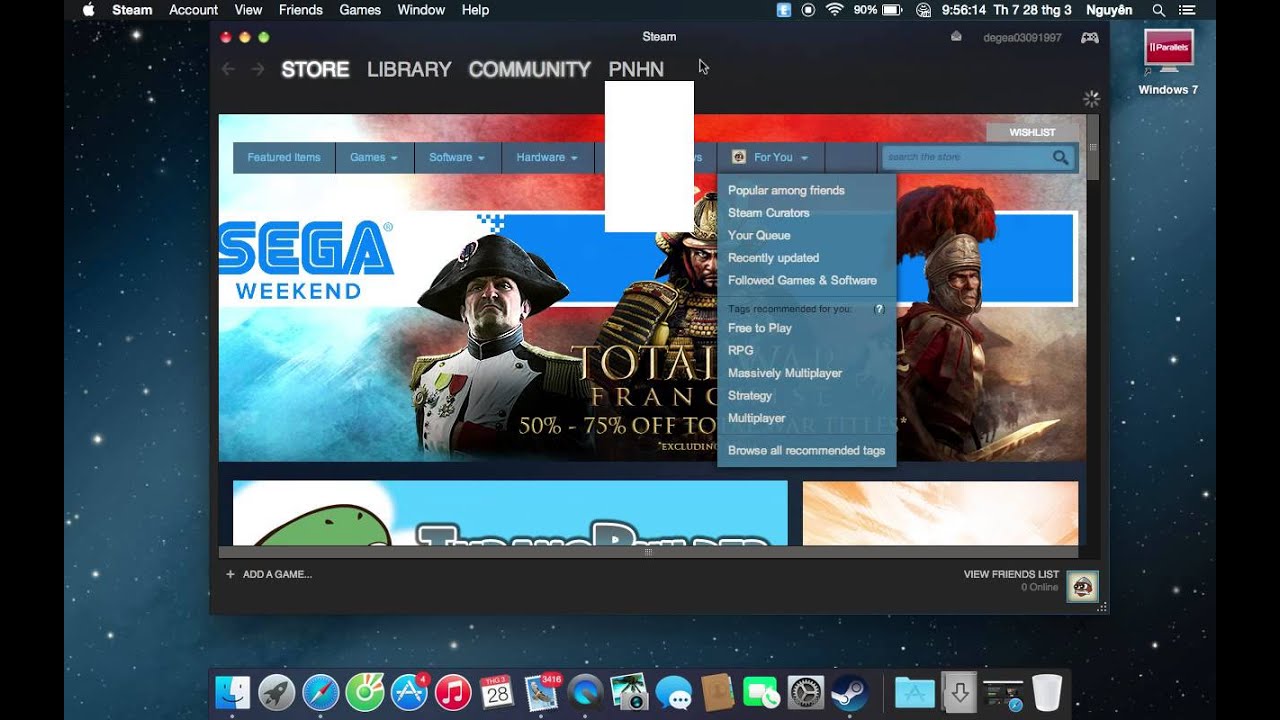Open the Games menu in the menu bar
This screenshot has height=720, width=1280.
[x=360, y=10]
